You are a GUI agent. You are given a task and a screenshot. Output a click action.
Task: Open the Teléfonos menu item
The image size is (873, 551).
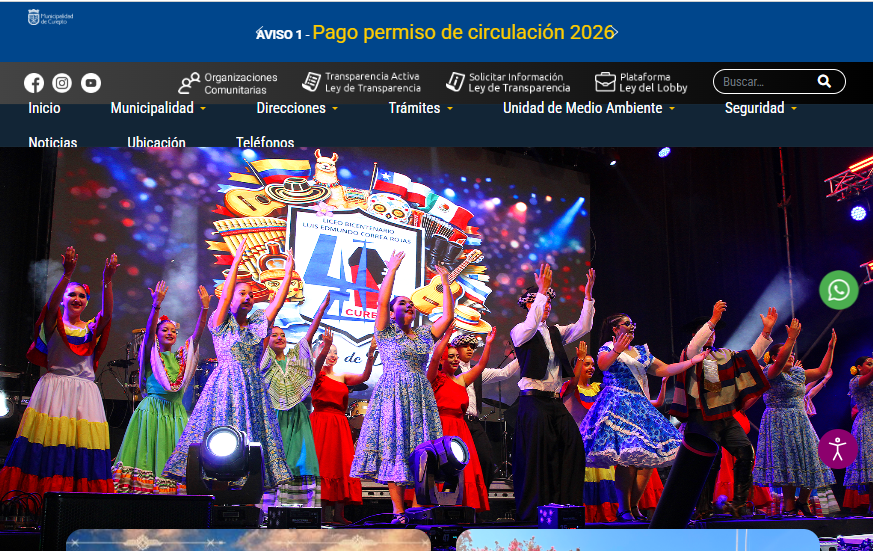click(x=265, y=142)
